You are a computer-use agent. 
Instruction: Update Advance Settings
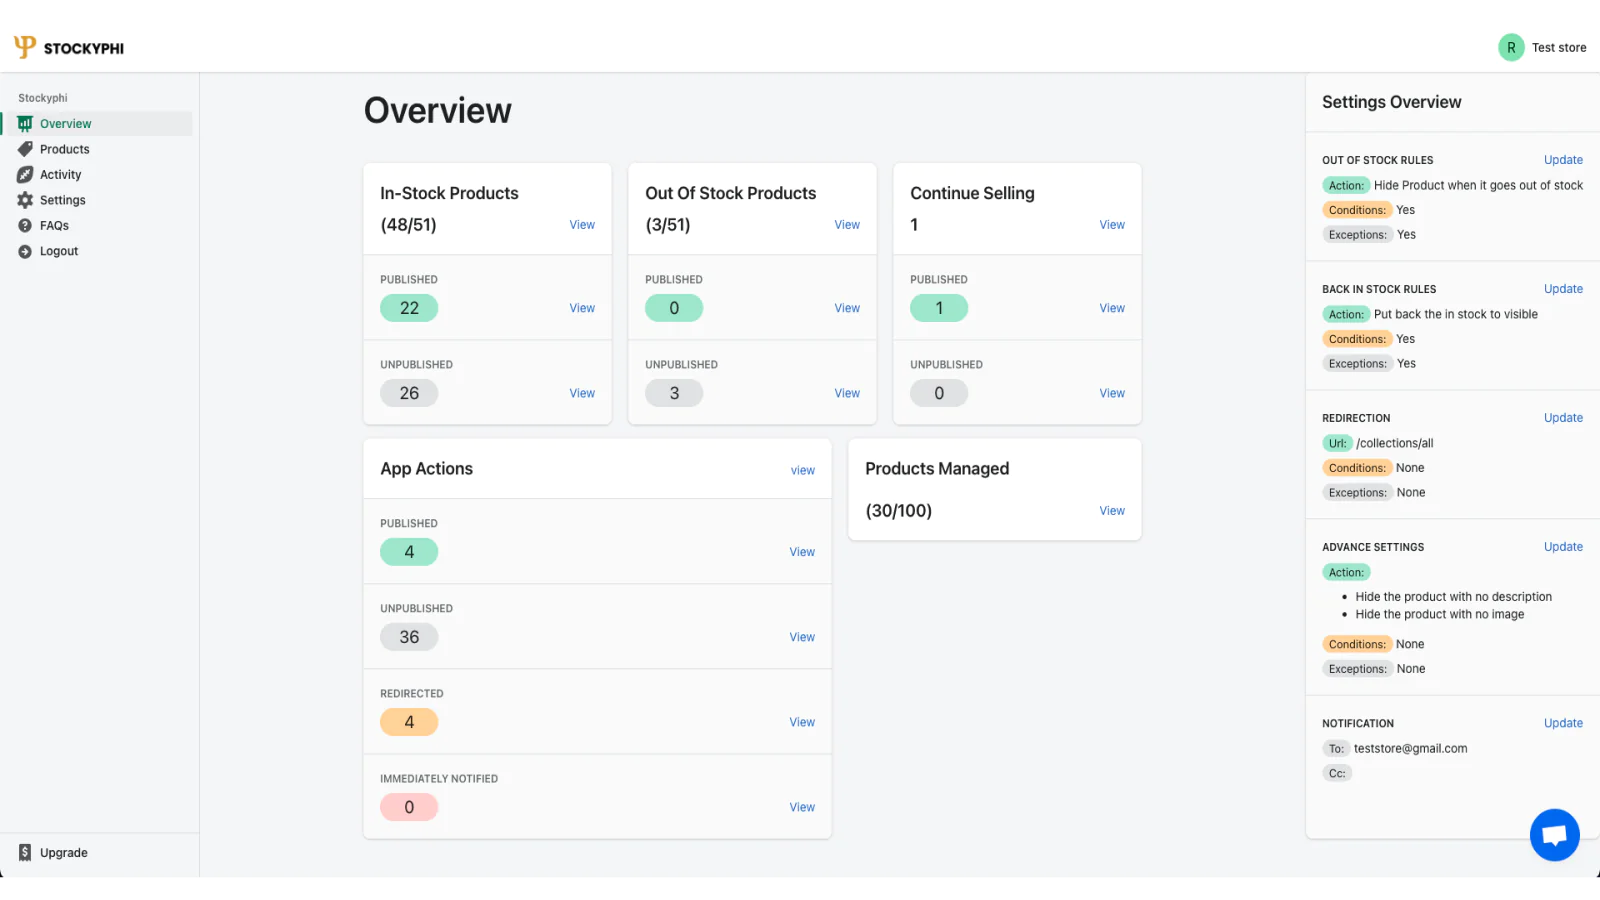(x=1563, y=547)
